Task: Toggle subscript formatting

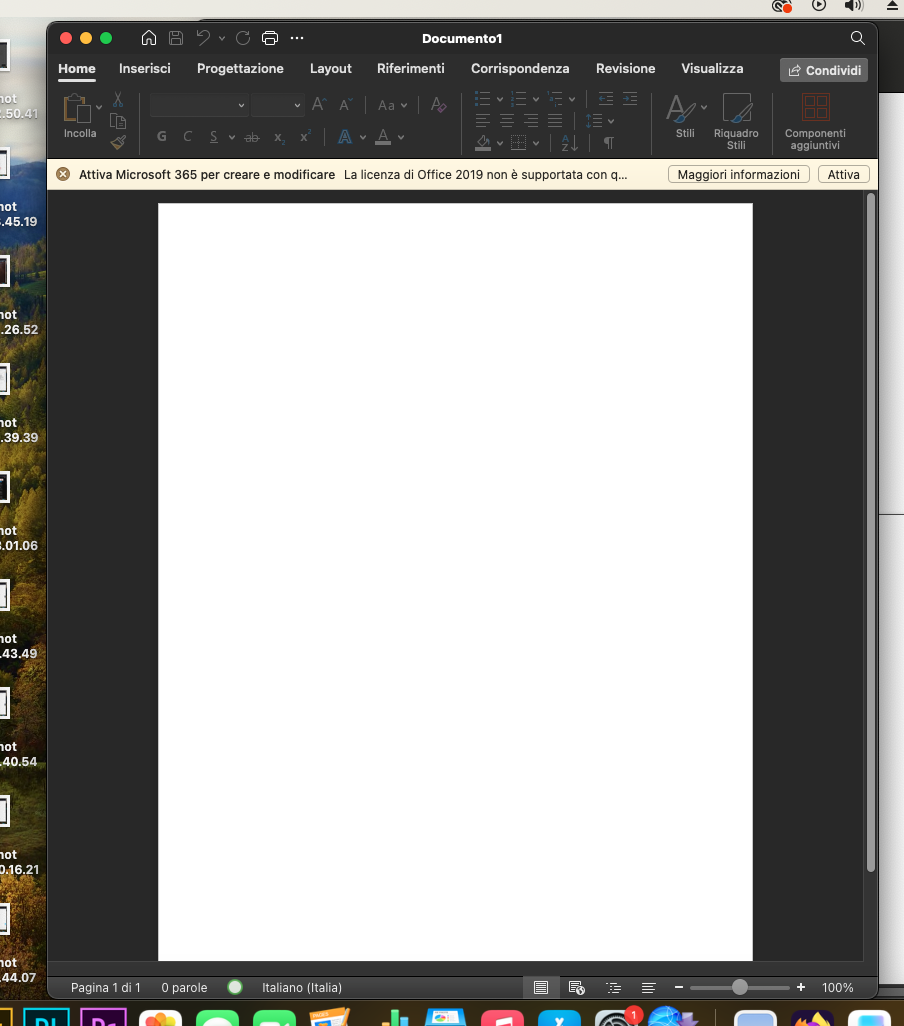Action: [279, 137]
